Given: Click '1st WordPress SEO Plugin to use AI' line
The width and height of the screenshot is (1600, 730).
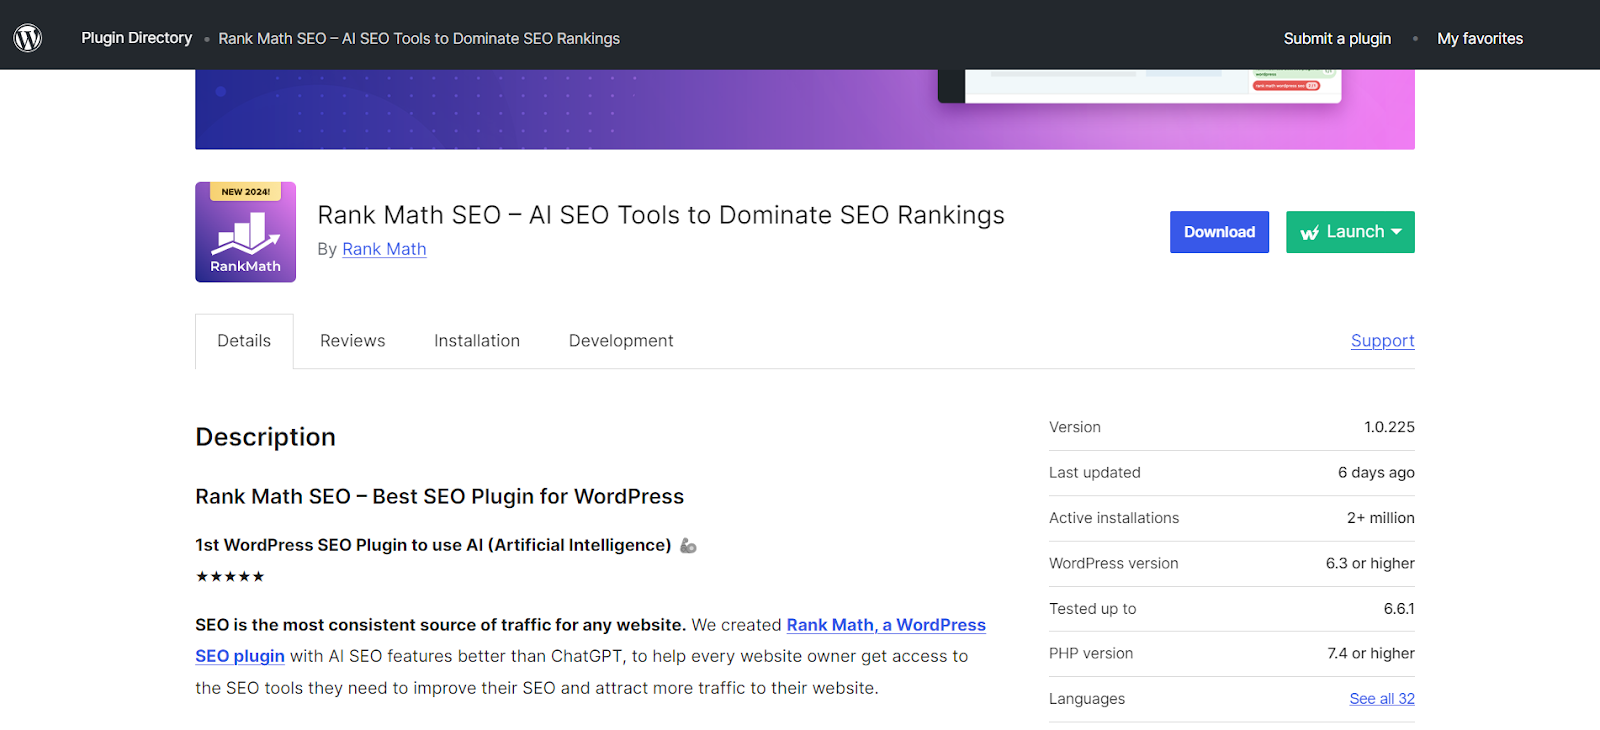Looking at the screenshot, I should [433, 545].
